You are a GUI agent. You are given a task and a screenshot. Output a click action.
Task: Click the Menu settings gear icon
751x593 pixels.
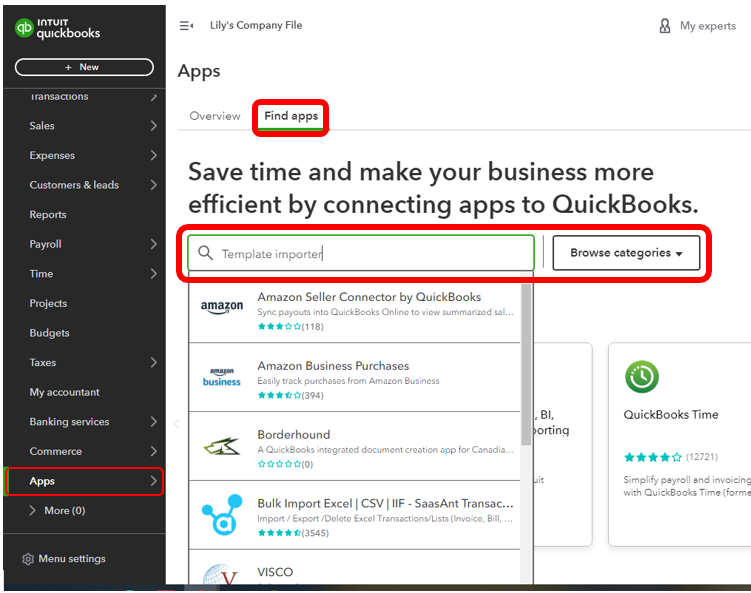tap(28, 559)
